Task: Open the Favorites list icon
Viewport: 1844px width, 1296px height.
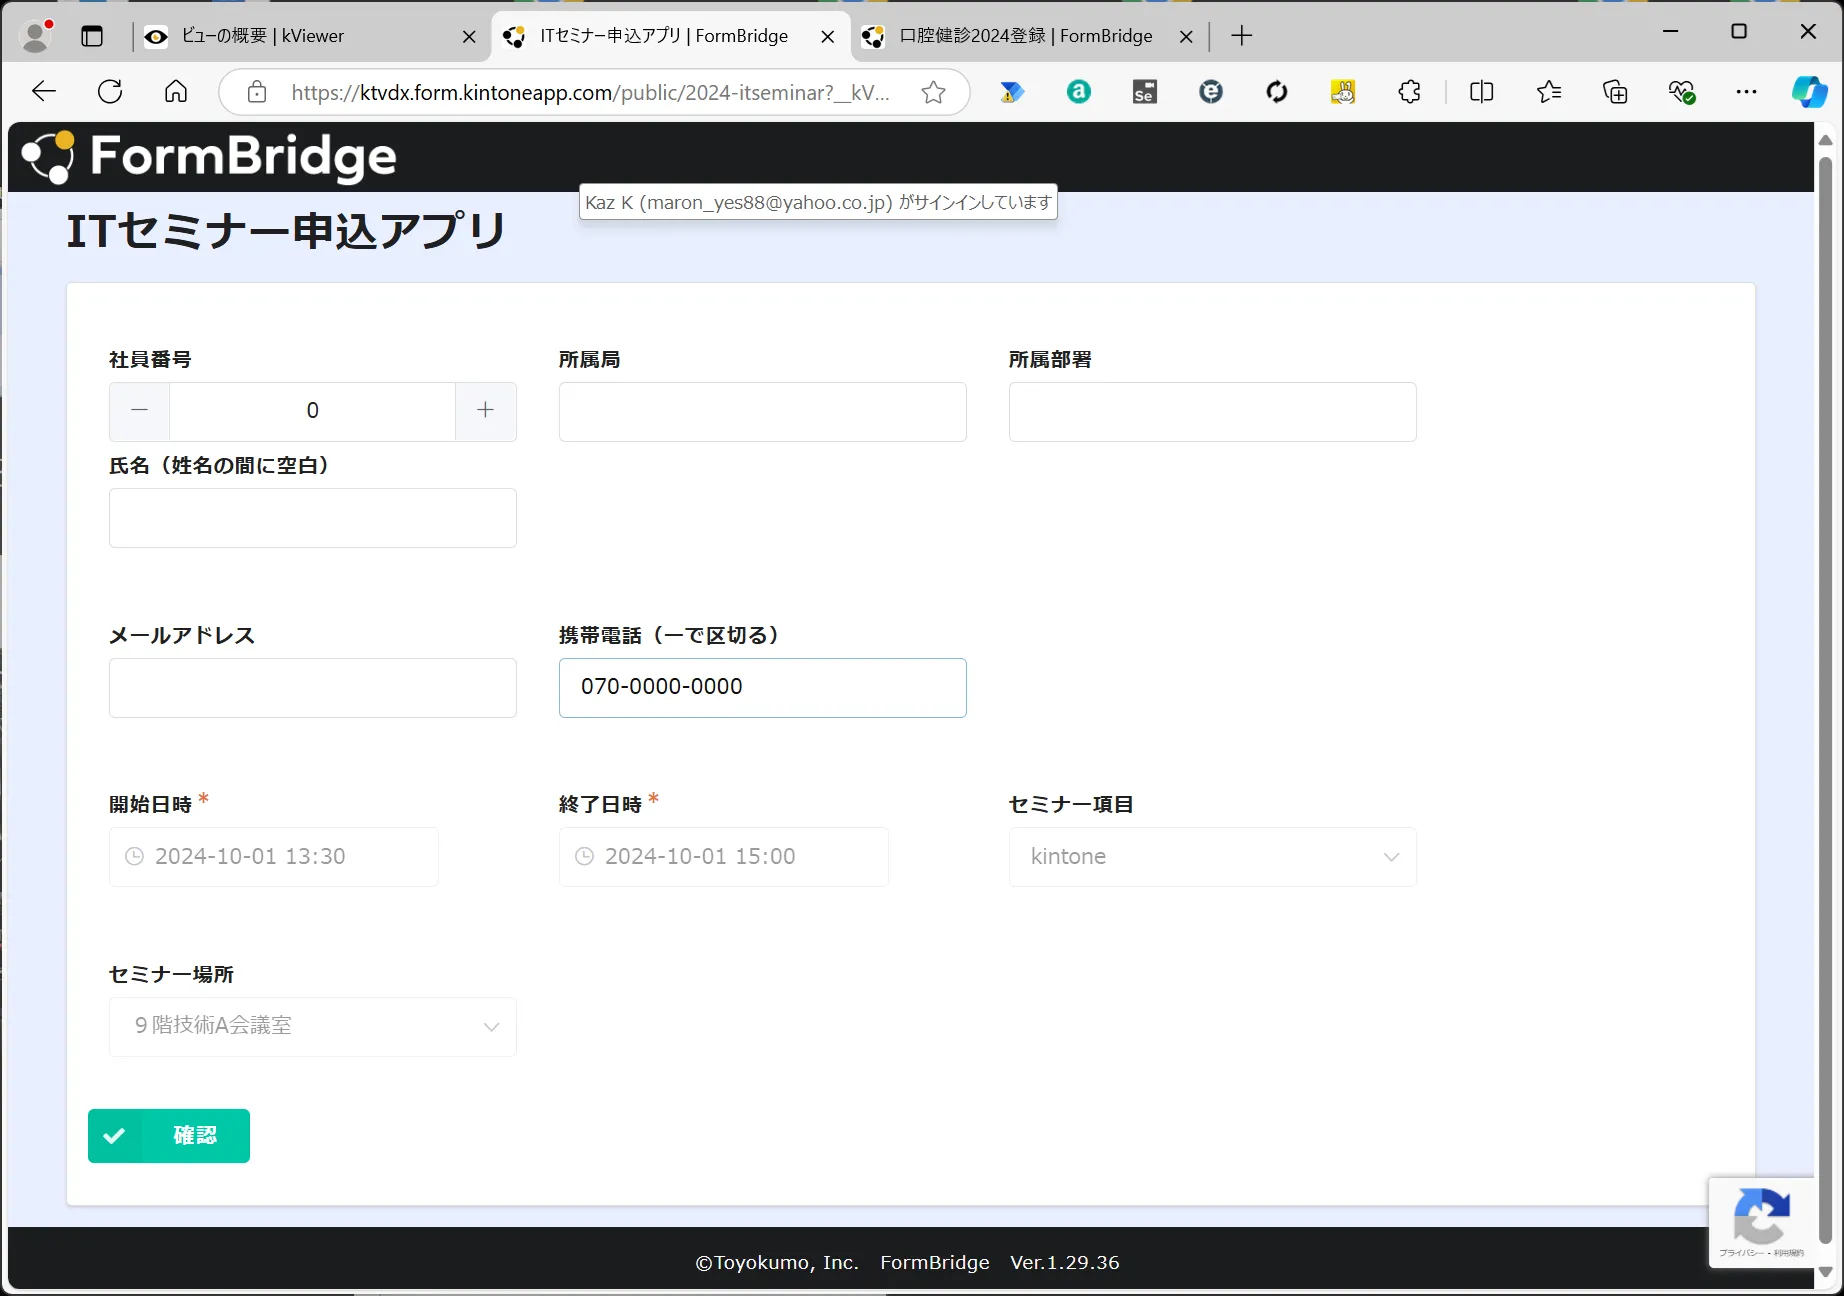Action: [x=1548, y=92]
